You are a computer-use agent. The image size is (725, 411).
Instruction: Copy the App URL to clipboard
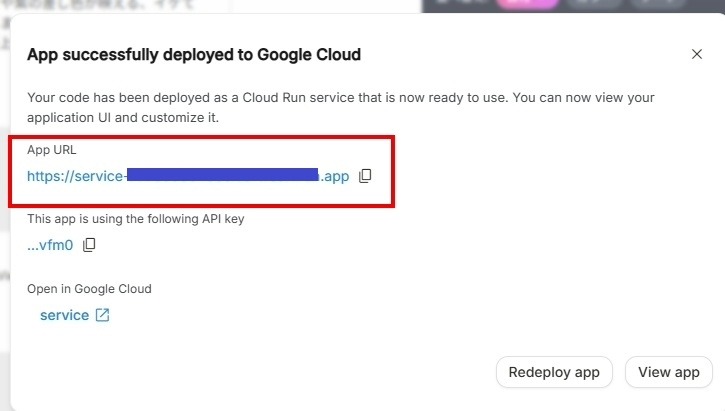(x=365, y=176)
